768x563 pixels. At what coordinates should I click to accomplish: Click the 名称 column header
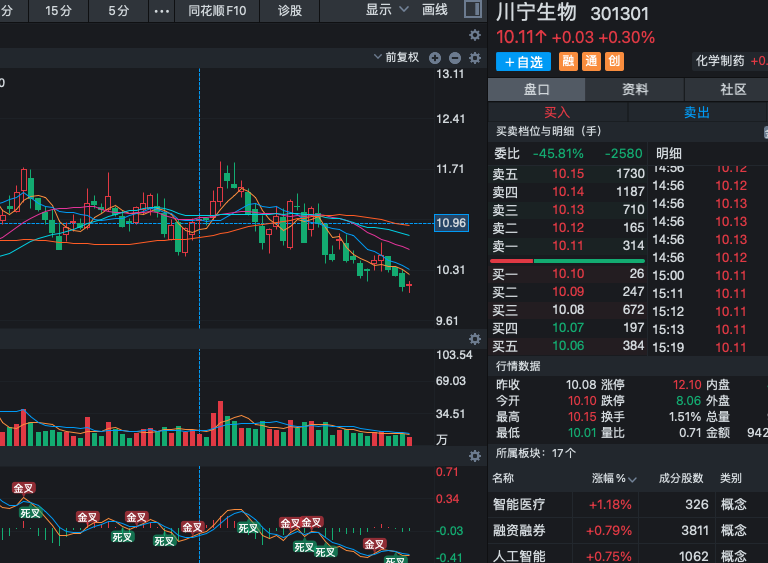[x=503, y=478]
